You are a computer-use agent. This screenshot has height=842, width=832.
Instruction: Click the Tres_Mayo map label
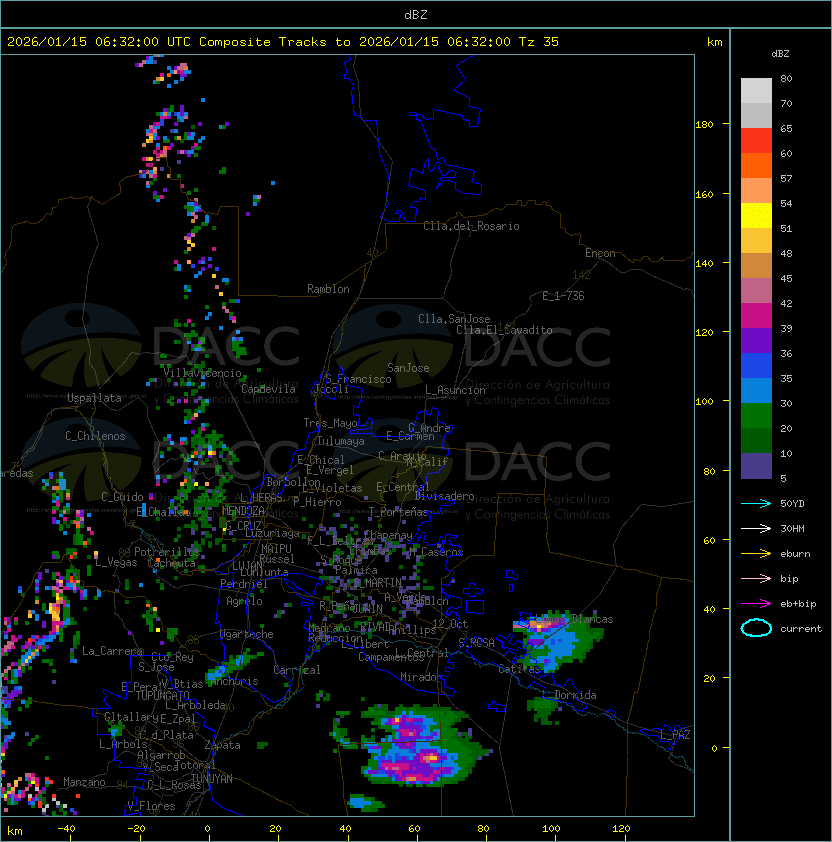(x=330, y=423)
